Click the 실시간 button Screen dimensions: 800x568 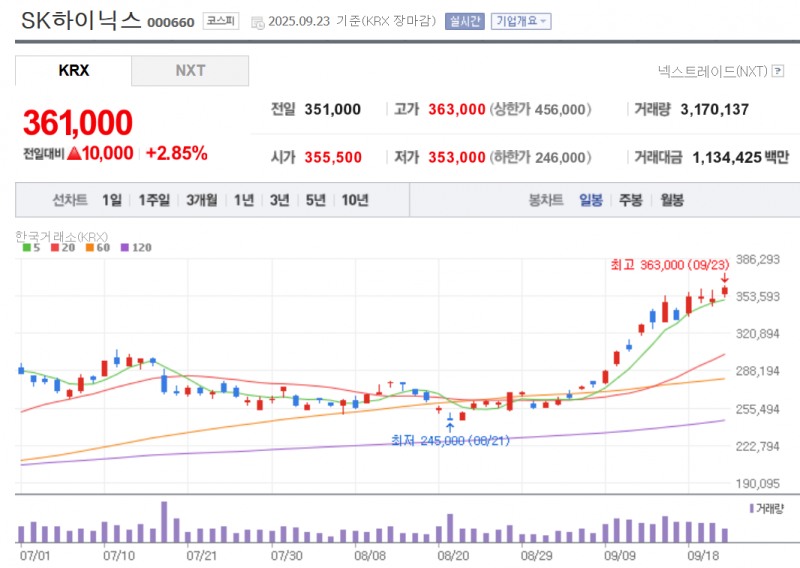(464, 21)
